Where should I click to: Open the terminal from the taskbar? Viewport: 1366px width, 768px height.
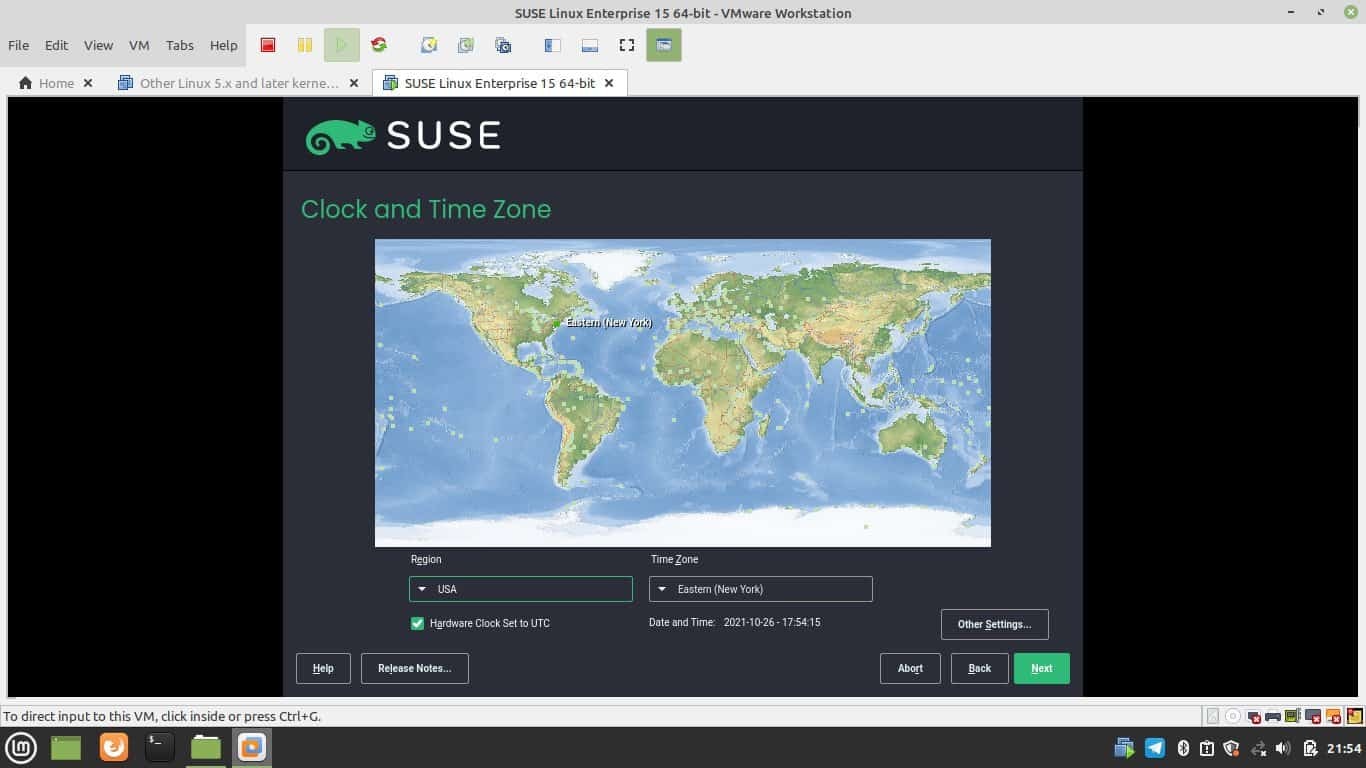(159, 747)
